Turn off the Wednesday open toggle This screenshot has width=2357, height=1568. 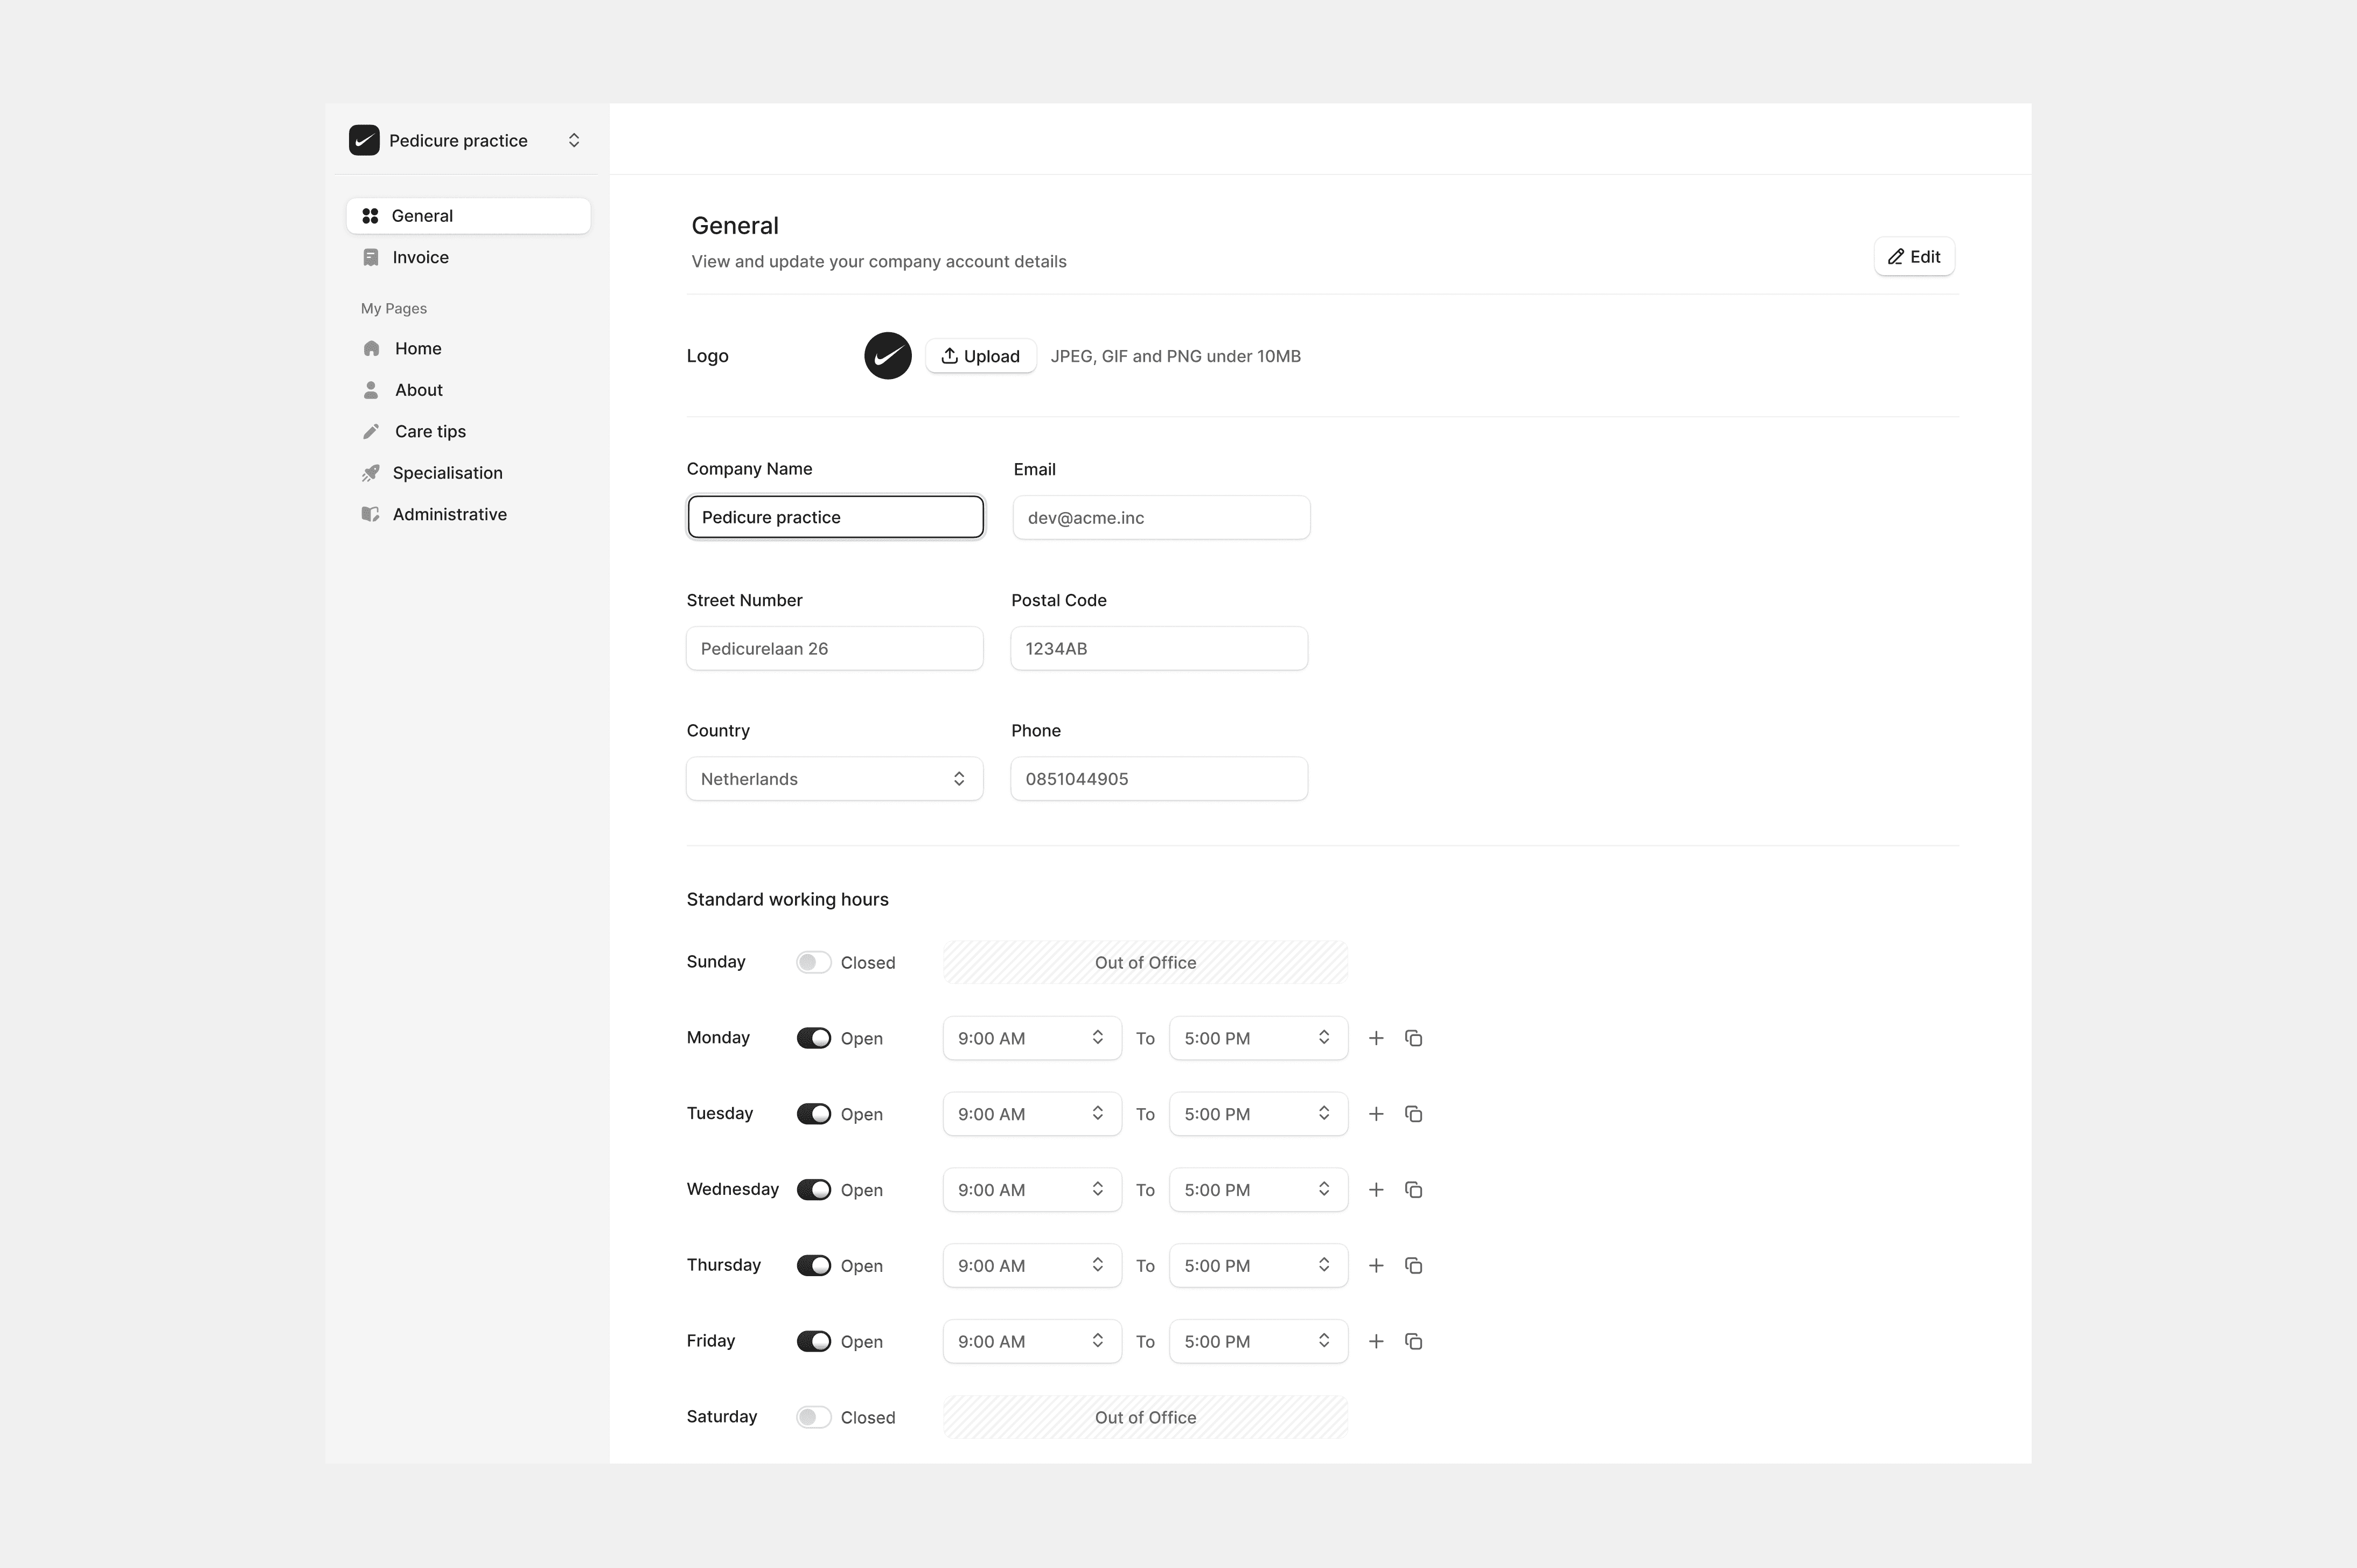pyautogui.click(x=813, y=1190)
